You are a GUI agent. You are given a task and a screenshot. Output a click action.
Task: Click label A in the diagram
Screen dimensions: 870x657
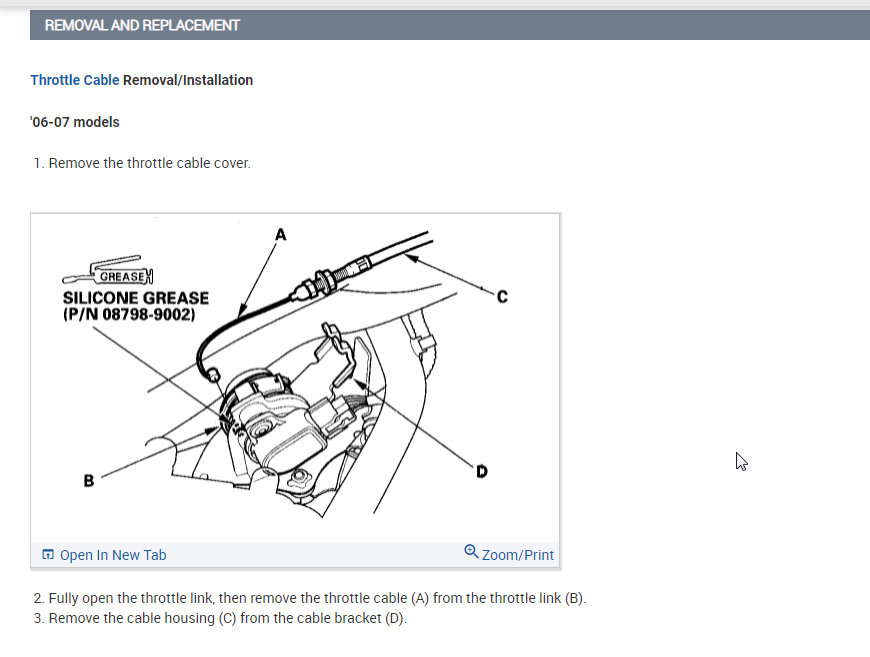point(281,235)
